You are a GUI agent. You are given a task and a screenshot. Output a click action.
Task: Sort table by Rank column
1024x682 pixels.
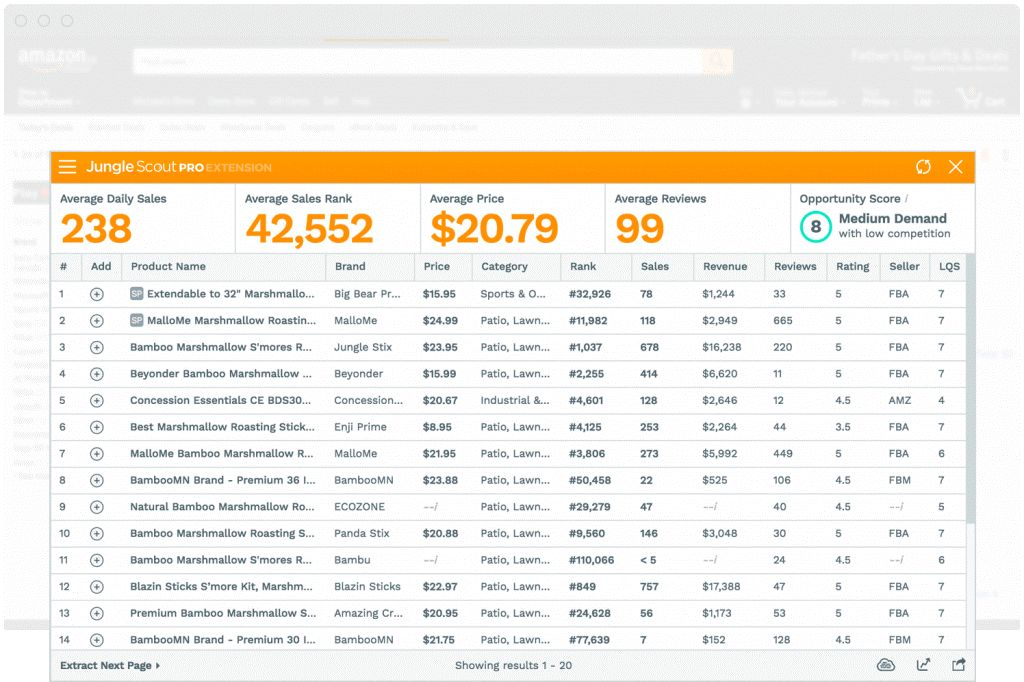coord(583,267)
